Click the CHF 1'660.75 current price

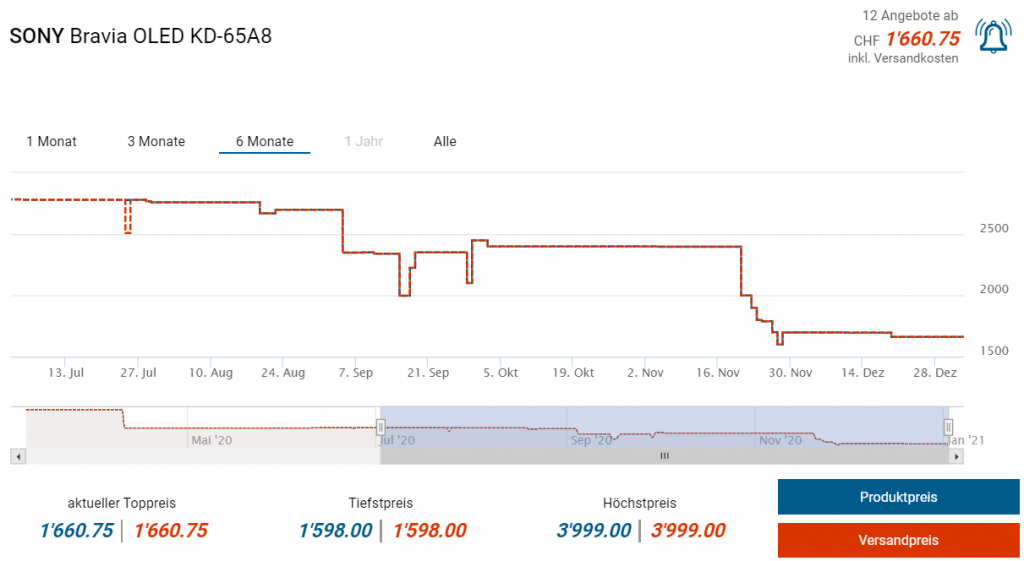click(921, 39)
